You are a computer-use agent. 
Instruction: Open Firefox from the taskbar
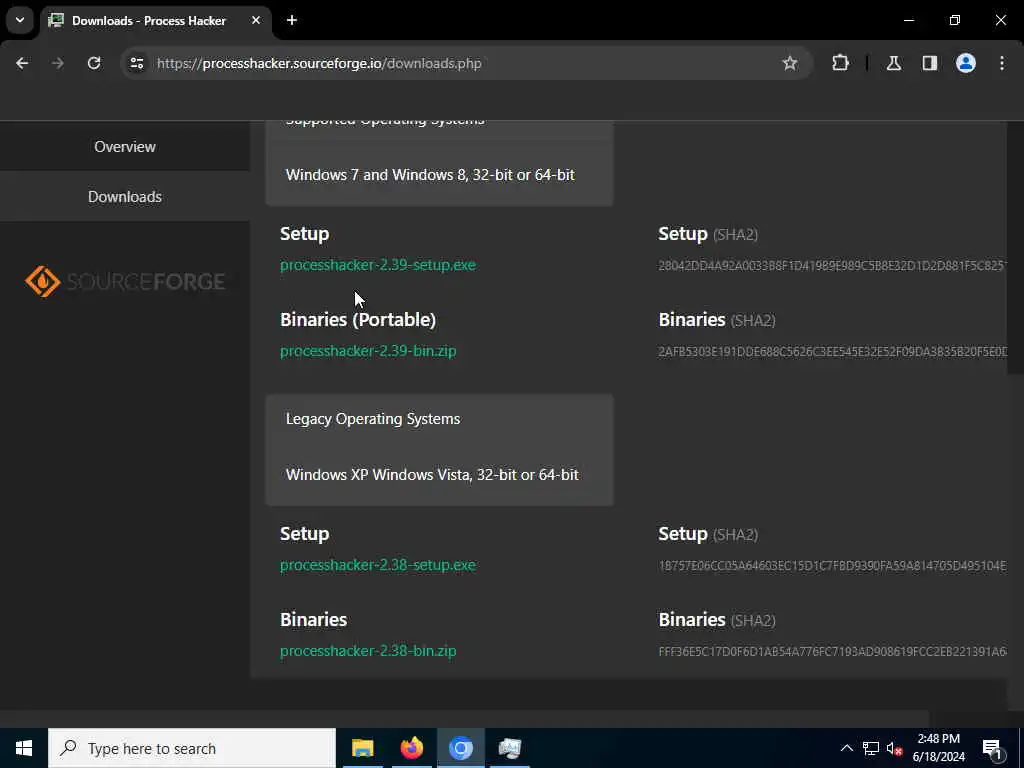click(x=411, y=748)
